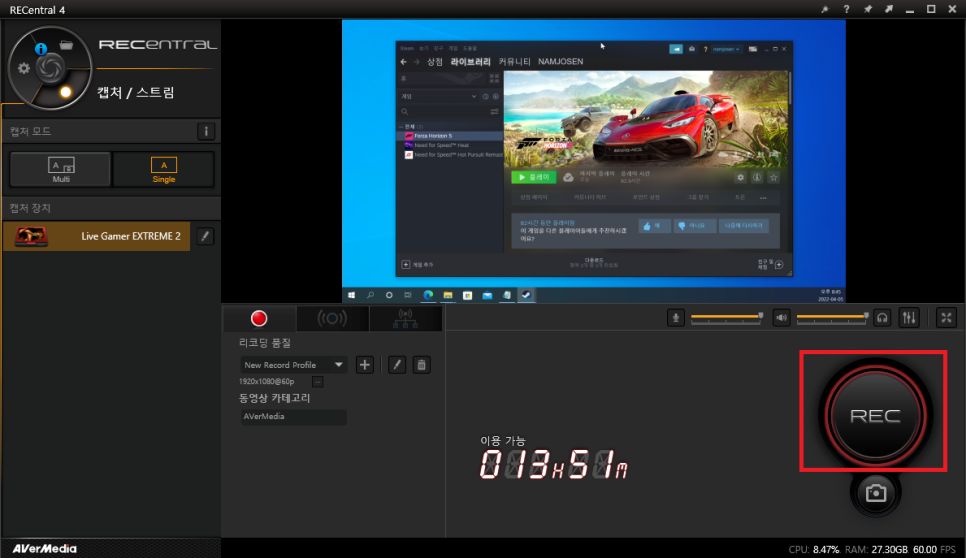Click the capture mode info button

tap(206, 131)
